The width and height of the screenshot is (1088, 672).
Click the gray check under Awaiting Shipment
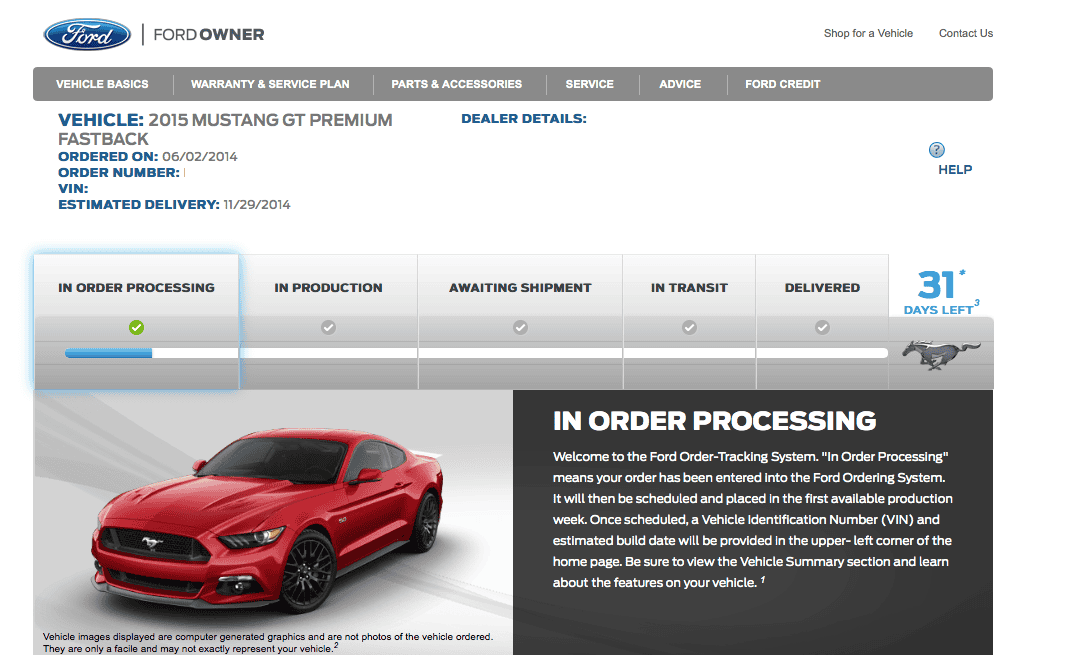[x=520, y=327]
